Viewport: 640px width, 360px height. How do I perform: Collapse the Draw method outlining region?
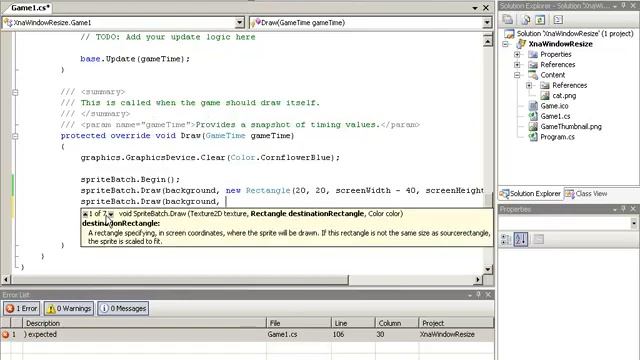(15, 136)
